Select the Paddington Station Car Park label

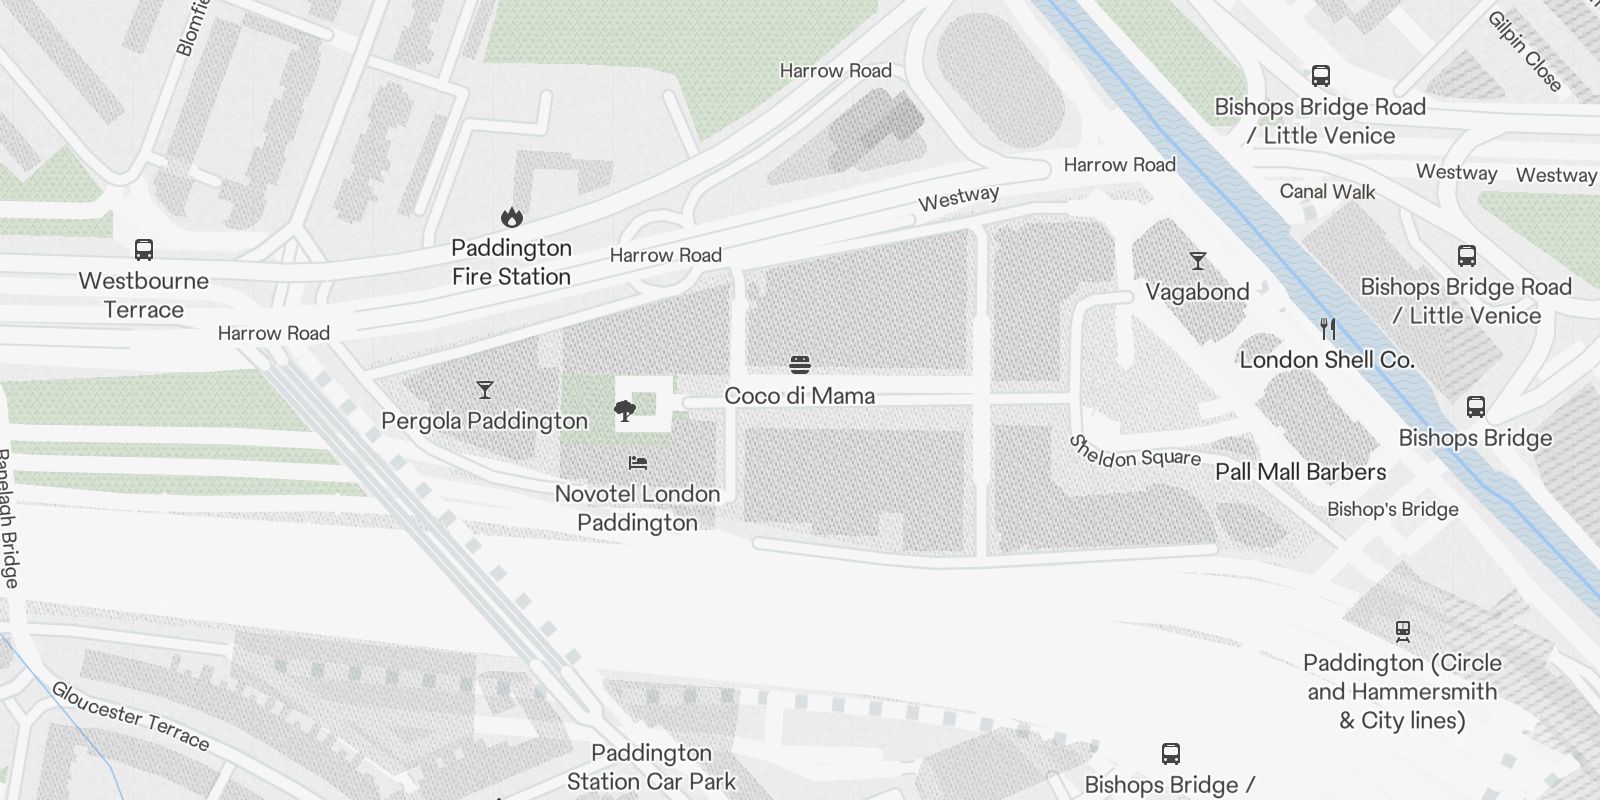pos(651,767)
